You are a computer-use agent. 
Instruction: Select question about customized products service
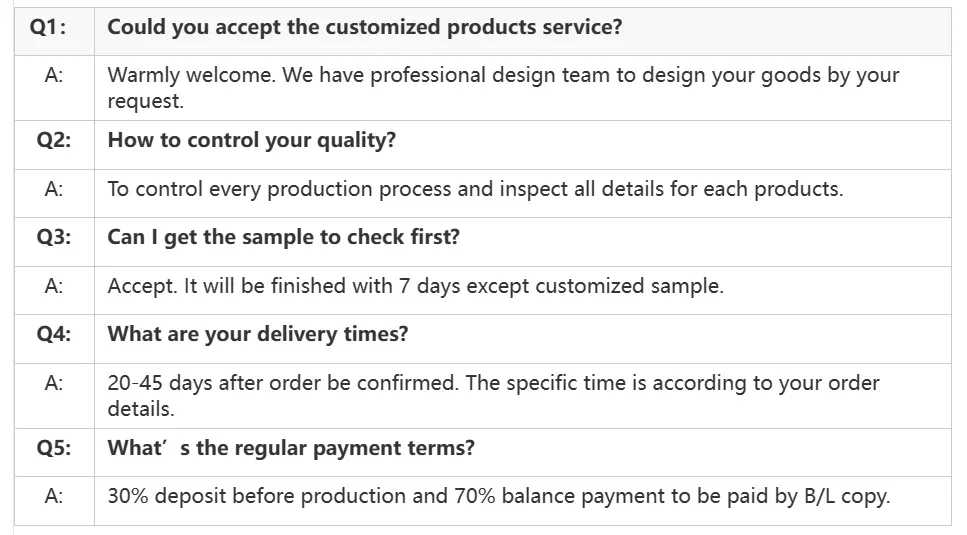click(364, 27)
